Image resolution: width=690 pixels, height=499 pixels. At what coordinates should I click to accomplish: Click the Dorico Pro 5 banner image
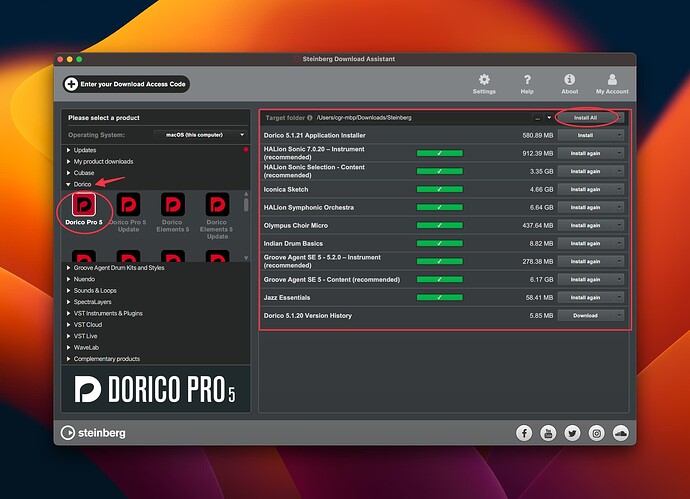coord(156,389)
